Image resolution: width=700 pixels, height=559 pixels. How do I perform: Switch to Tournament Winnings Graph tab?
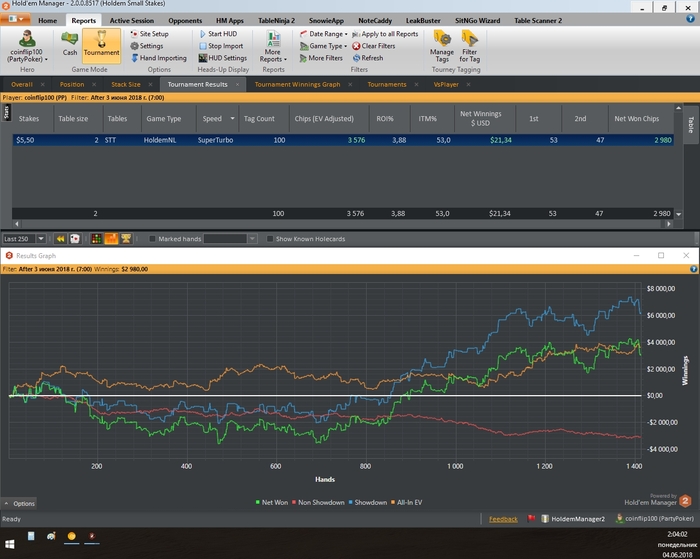(297, 84)
